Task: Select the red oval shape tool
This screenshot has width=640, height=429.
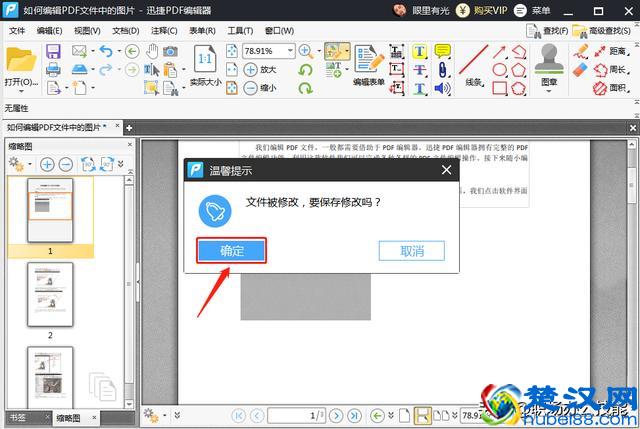Action: click(x=500, y=70)
